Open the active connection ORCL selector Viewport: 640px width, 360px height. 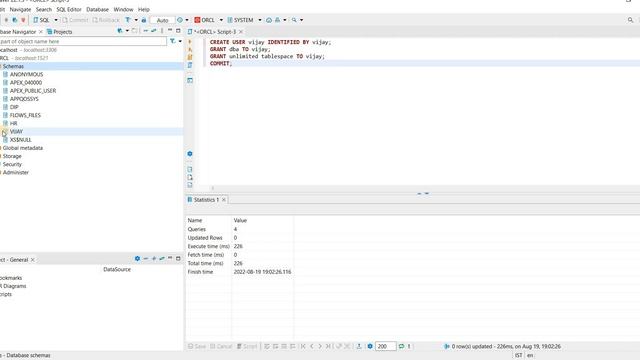pyautogui.click(x=209, y=20)
